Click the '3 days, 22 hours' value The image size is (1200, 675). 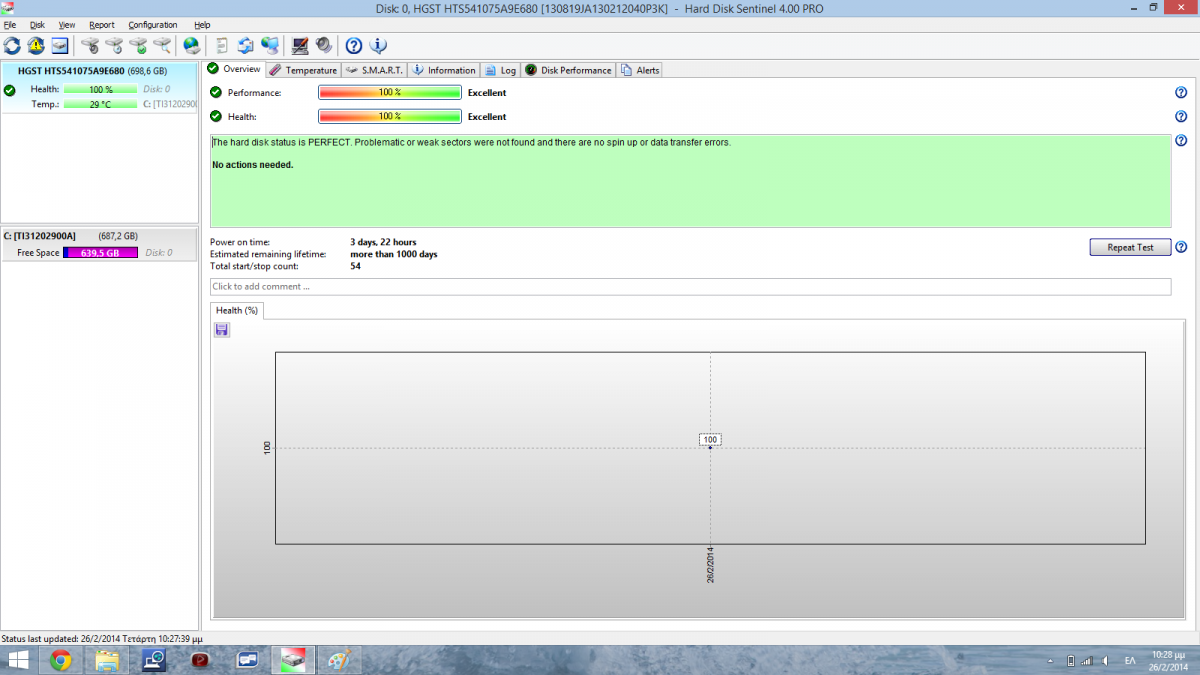(383, 242)
